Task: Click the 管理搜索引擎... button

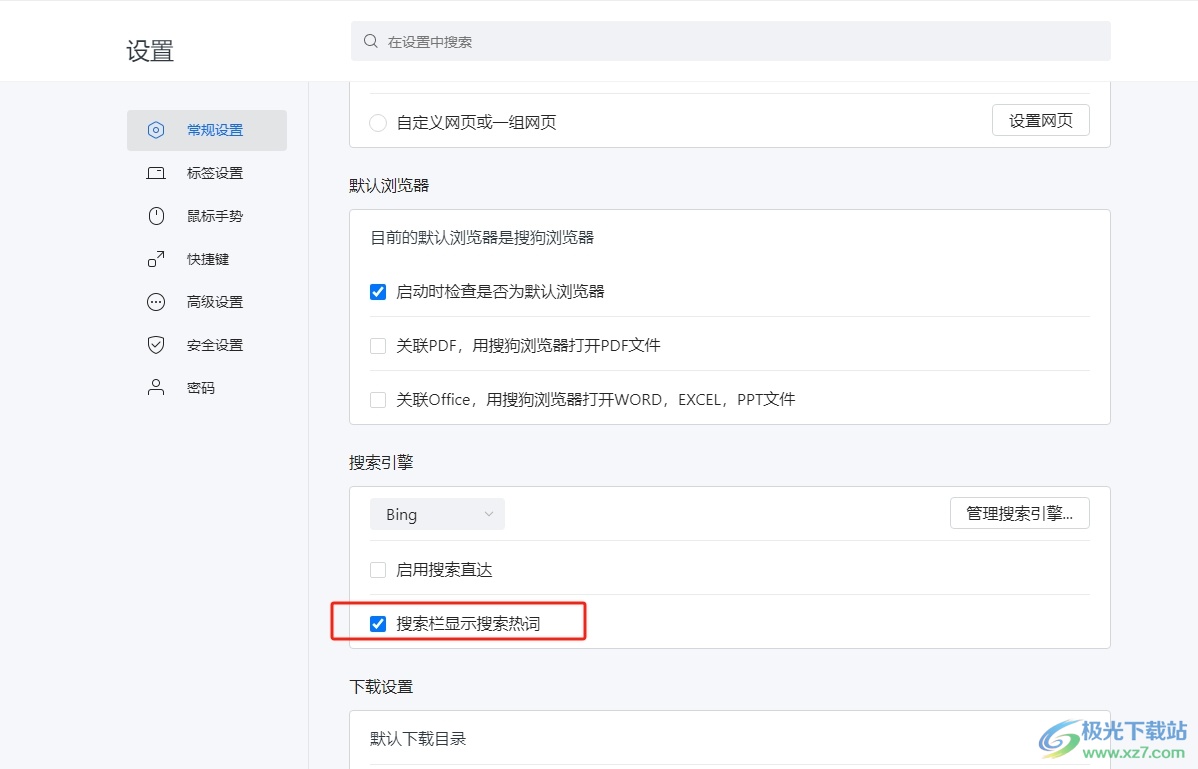Action: tap(1019, 513)
